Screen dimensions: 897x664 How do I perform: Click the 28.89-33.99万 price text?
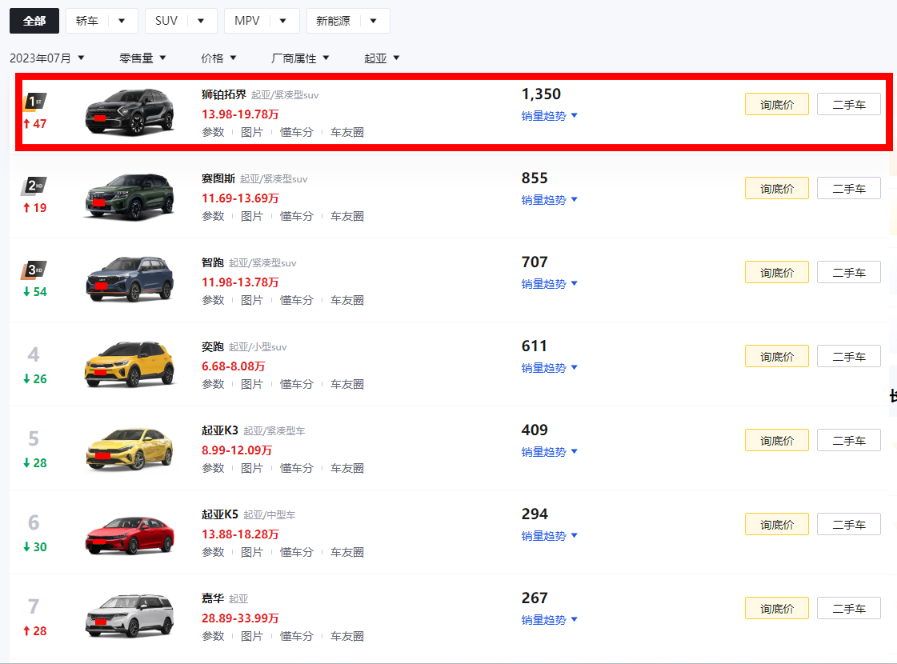(240, 619)
